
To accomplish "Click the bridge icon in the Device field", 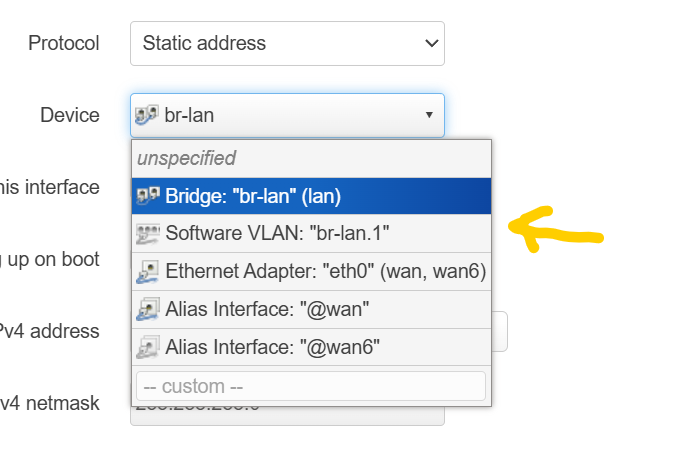I will click(147, 115).
